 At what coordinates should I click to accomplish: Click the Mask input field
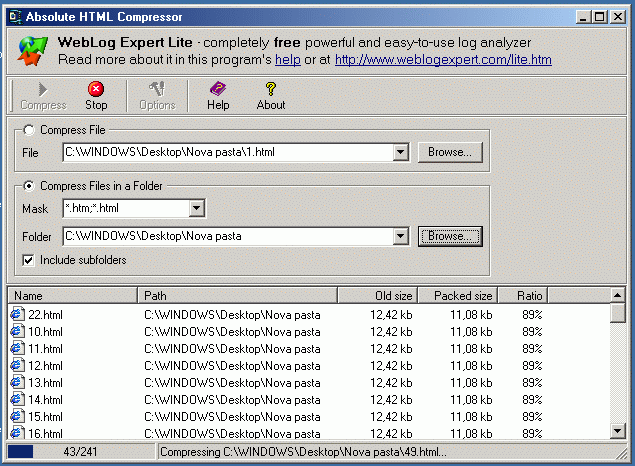click(x=126, y=209)
